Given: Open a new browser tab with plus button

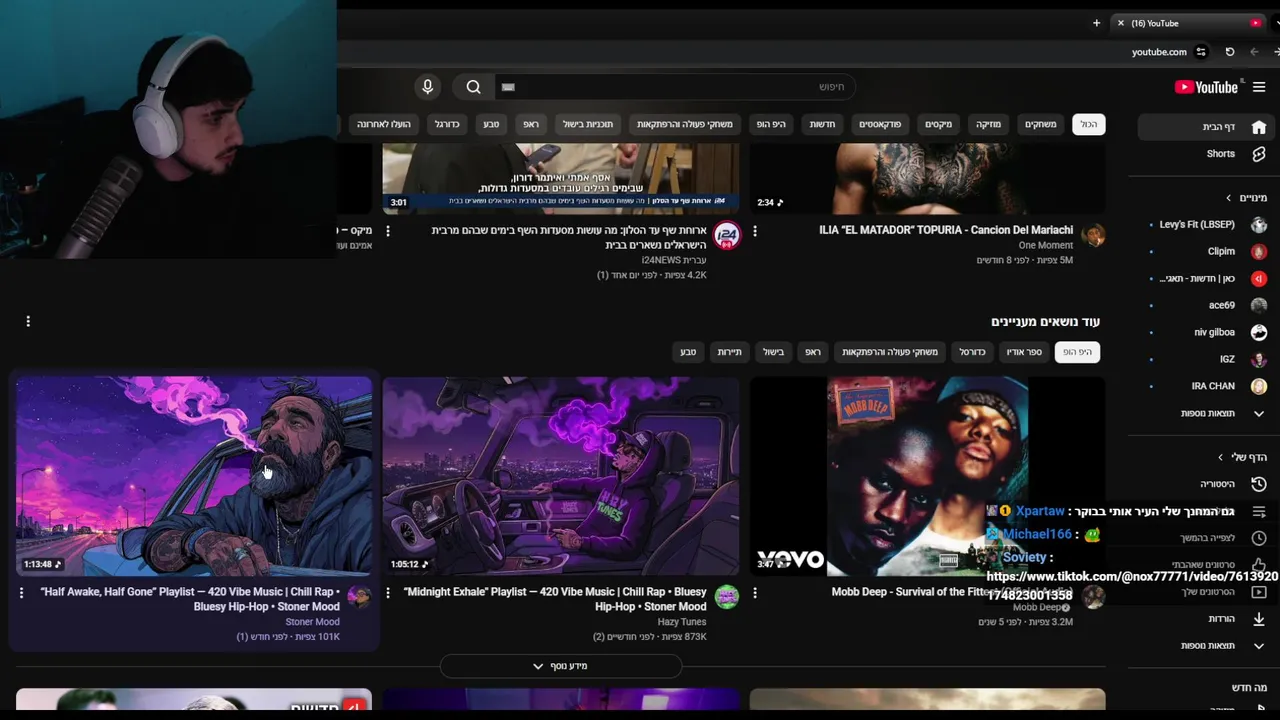Looking at the screenshot, I should pos(1097,23).
